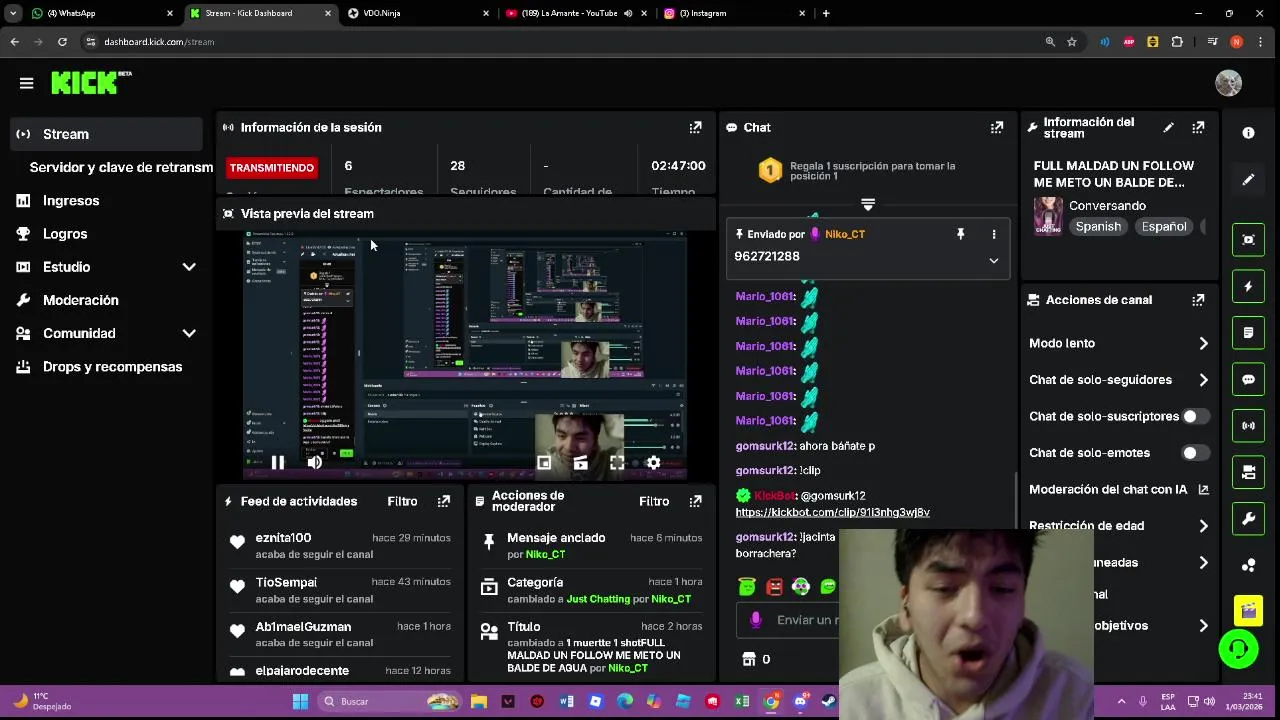Click the Español tag chip
Image resolution: width=1280 pixels, height=720 pixels.
[1164, 227]
